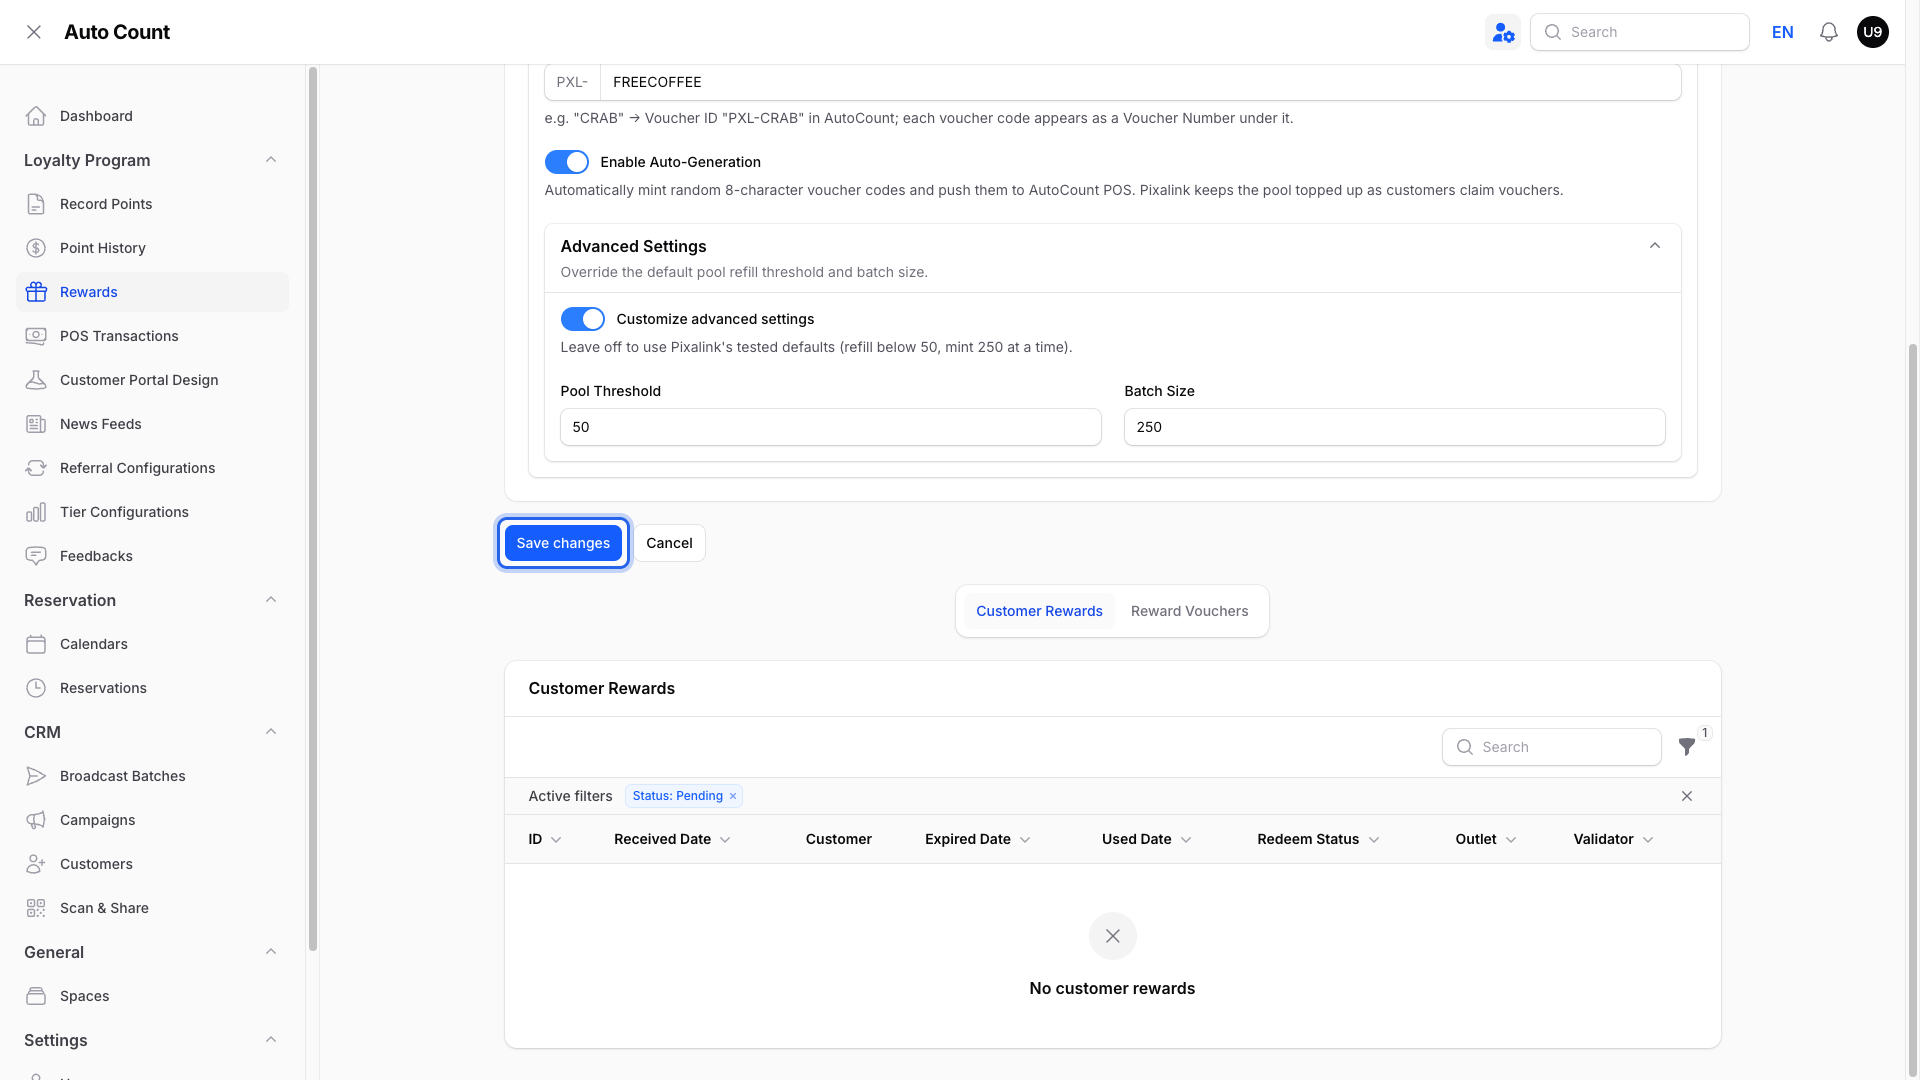Clear all active filters with X
Viewport: 1920px width, 1080px height.
click(1687, 796)
